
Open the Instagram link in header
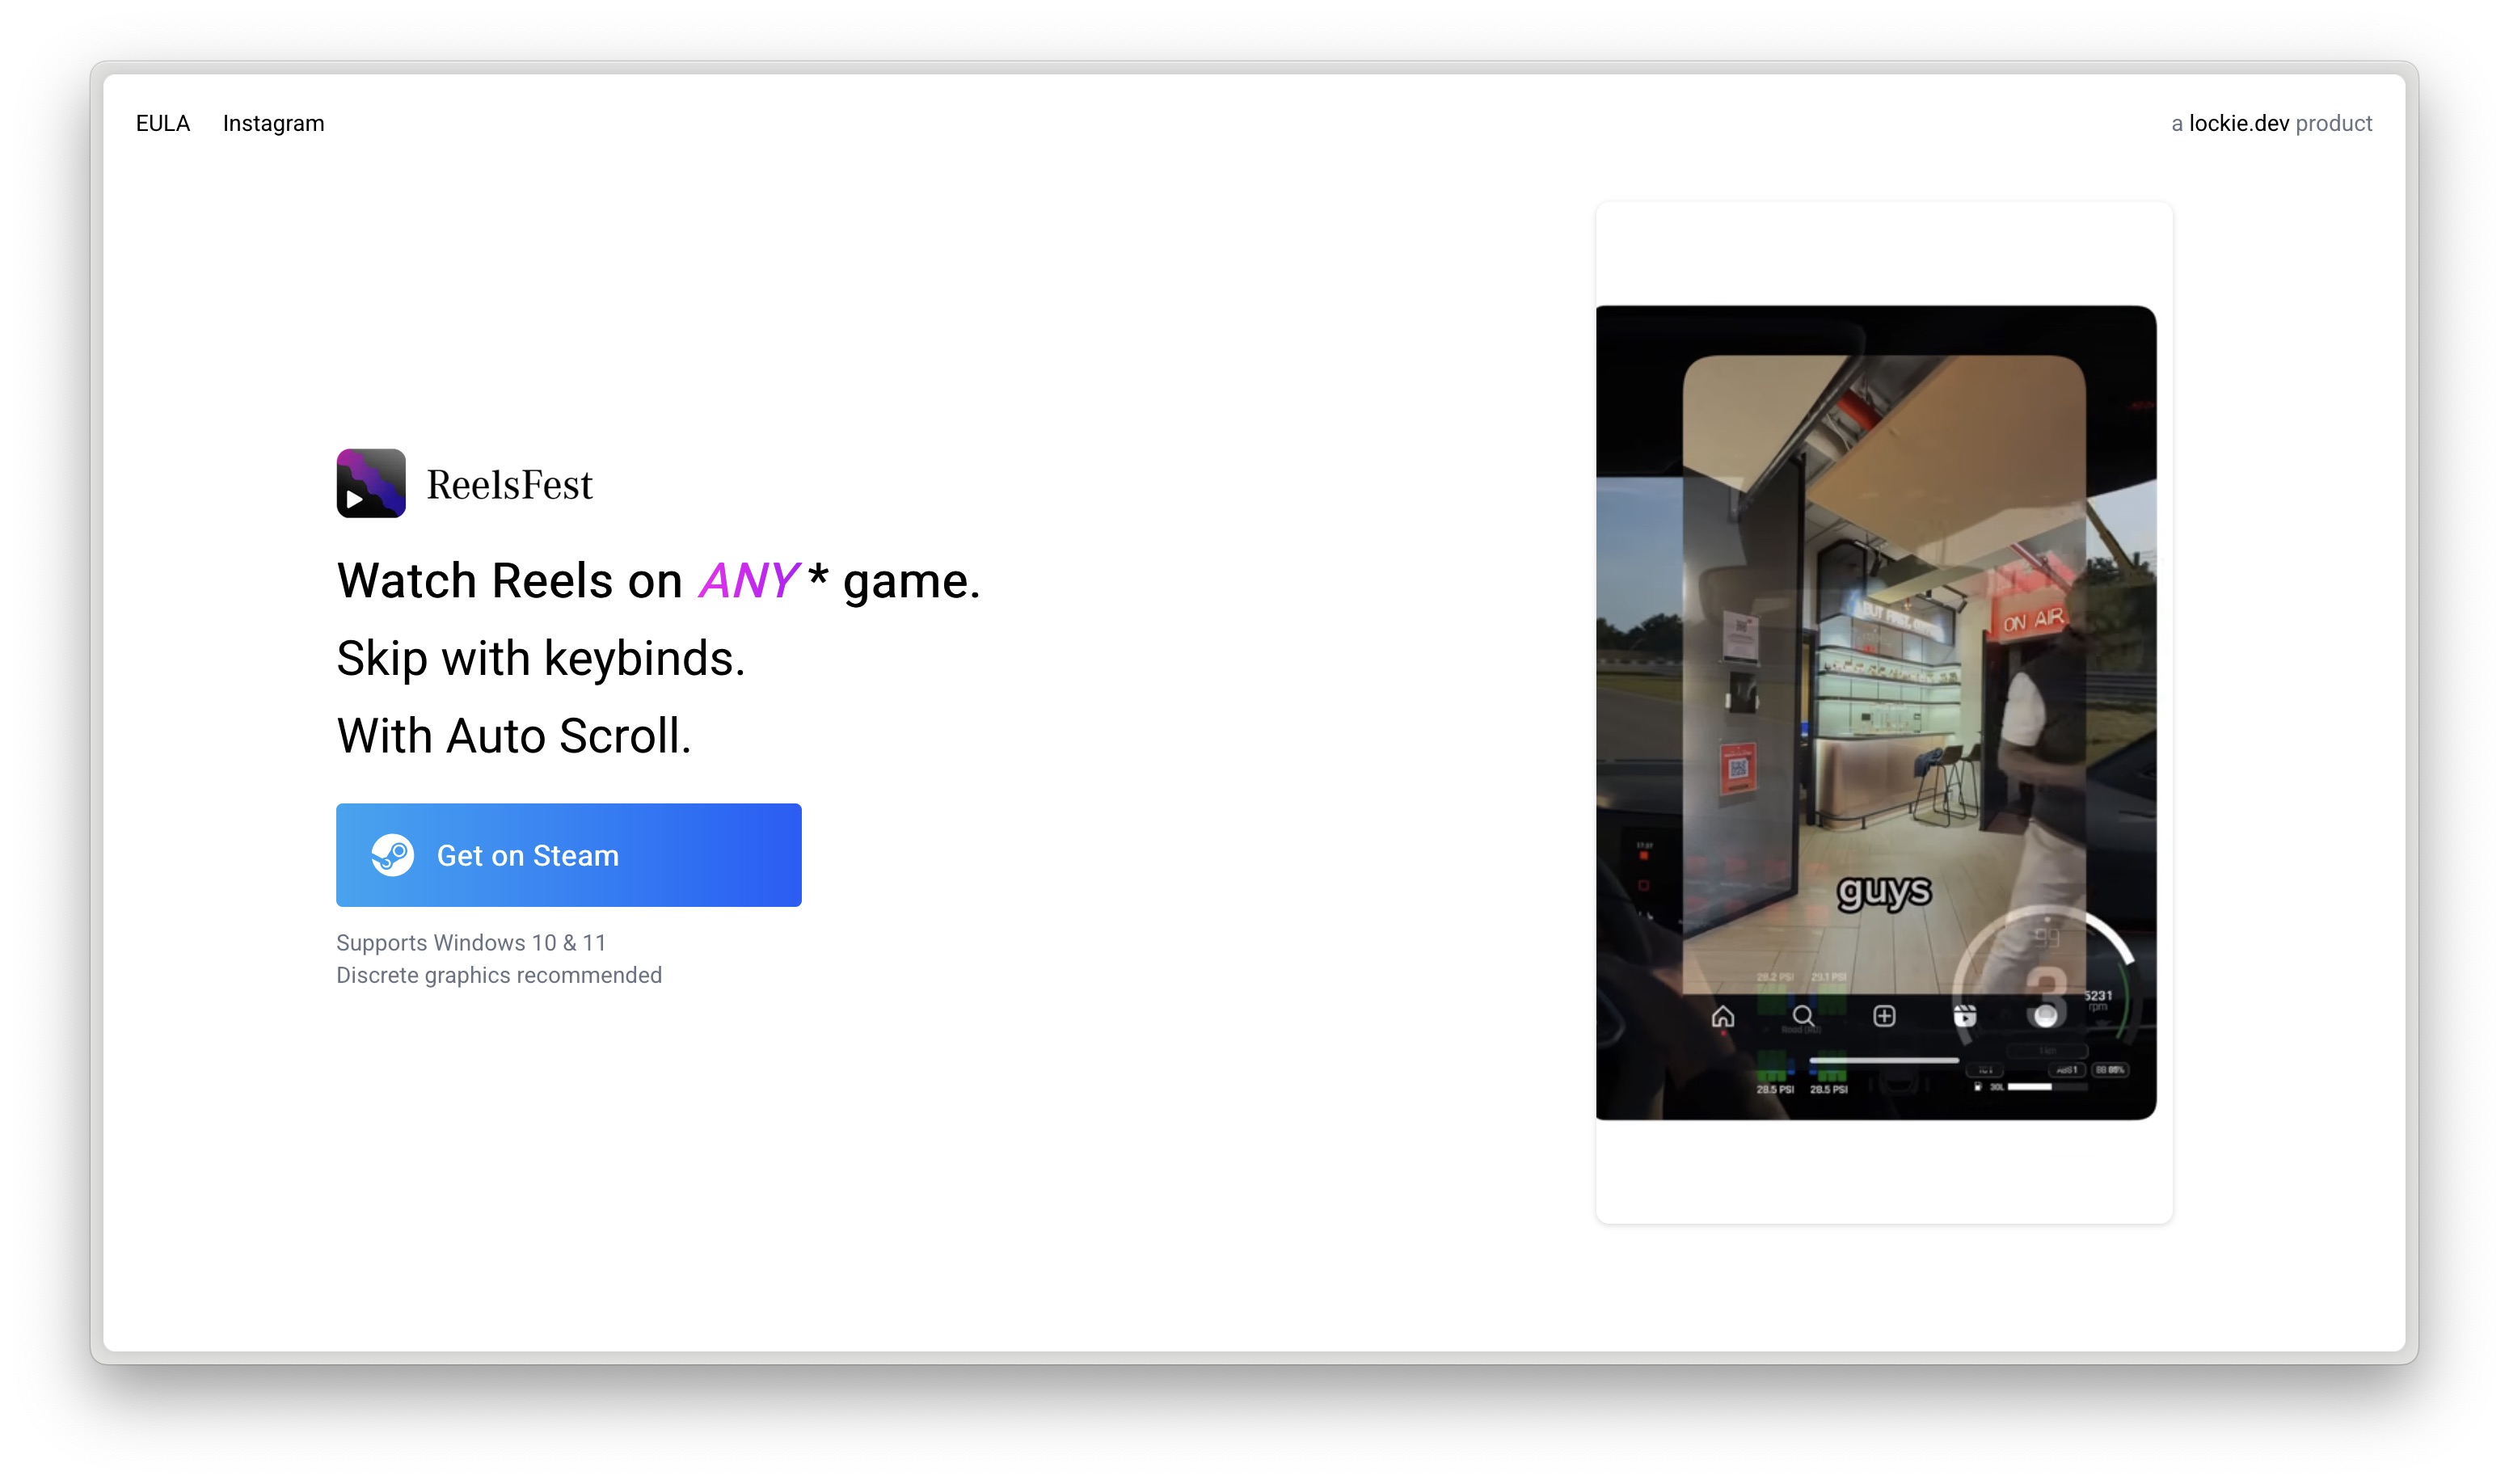(274, 123)
